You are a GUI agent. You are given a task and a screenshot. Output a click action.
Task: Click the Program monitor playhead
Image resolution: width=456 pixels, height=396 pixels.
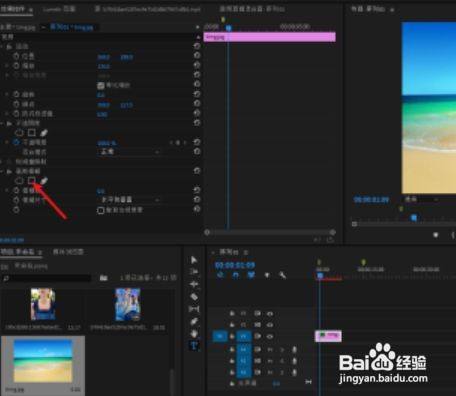[x=414, y=218]
